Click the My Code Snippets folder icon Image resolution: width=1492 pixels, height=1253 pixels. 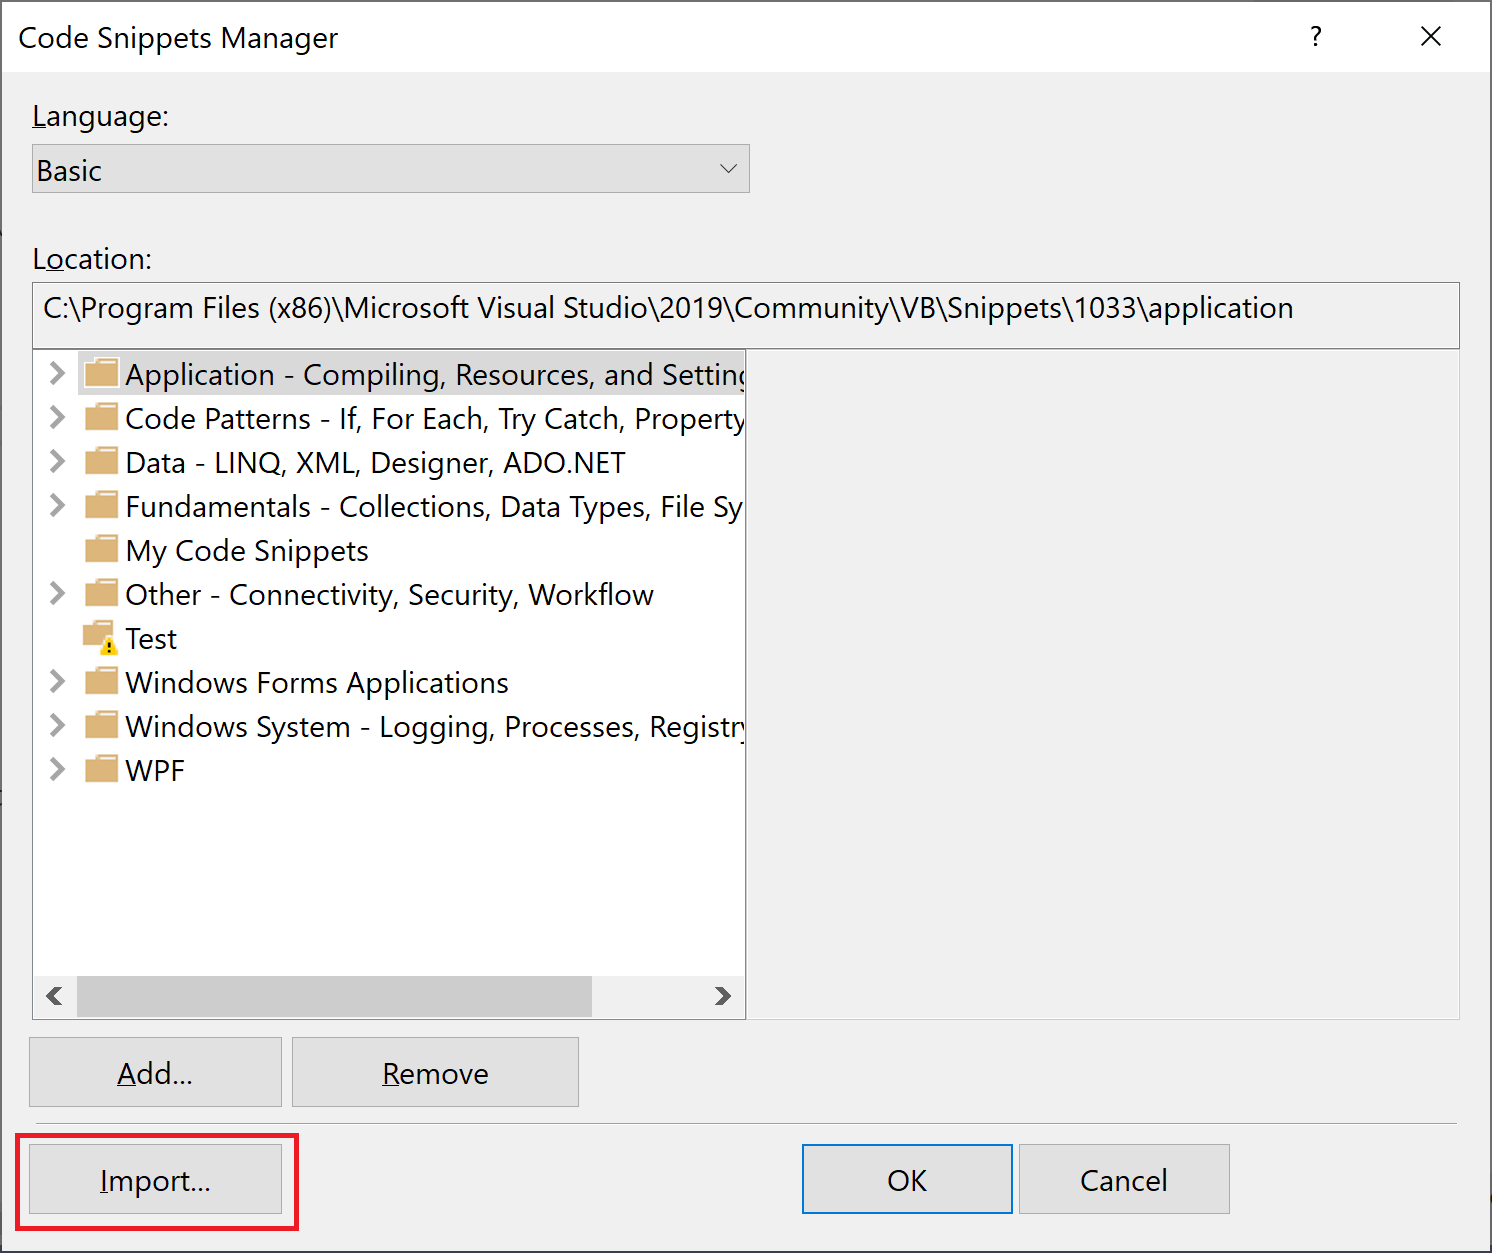pyautogui.click(x=101, y=548)
